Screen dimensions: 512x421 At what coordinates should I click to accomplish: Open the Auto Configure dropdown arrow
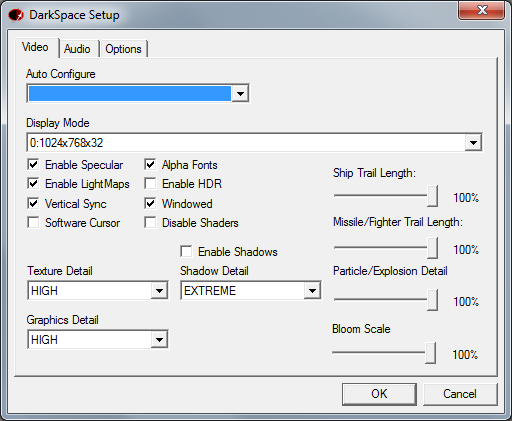240,94
